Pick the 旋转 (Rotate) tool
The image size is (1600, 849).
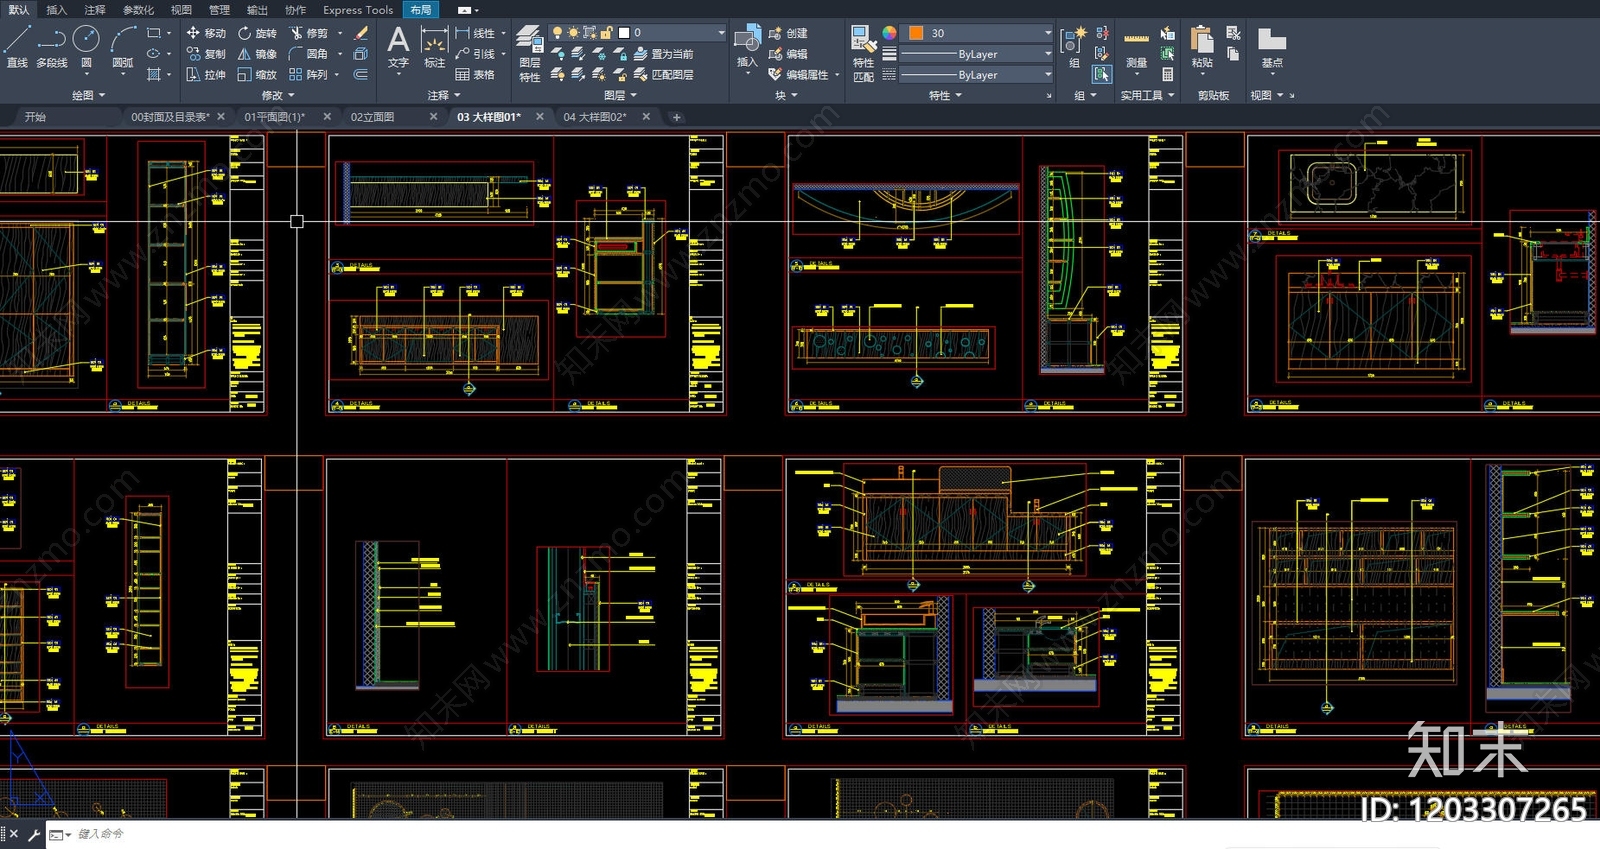tap(257, 33)
